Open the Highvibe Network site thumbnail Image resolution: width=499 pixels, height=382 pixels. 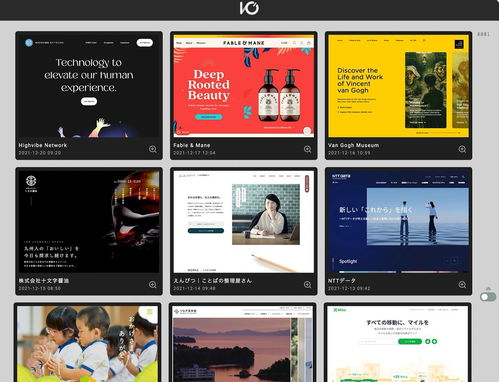[x=89, y=86]
